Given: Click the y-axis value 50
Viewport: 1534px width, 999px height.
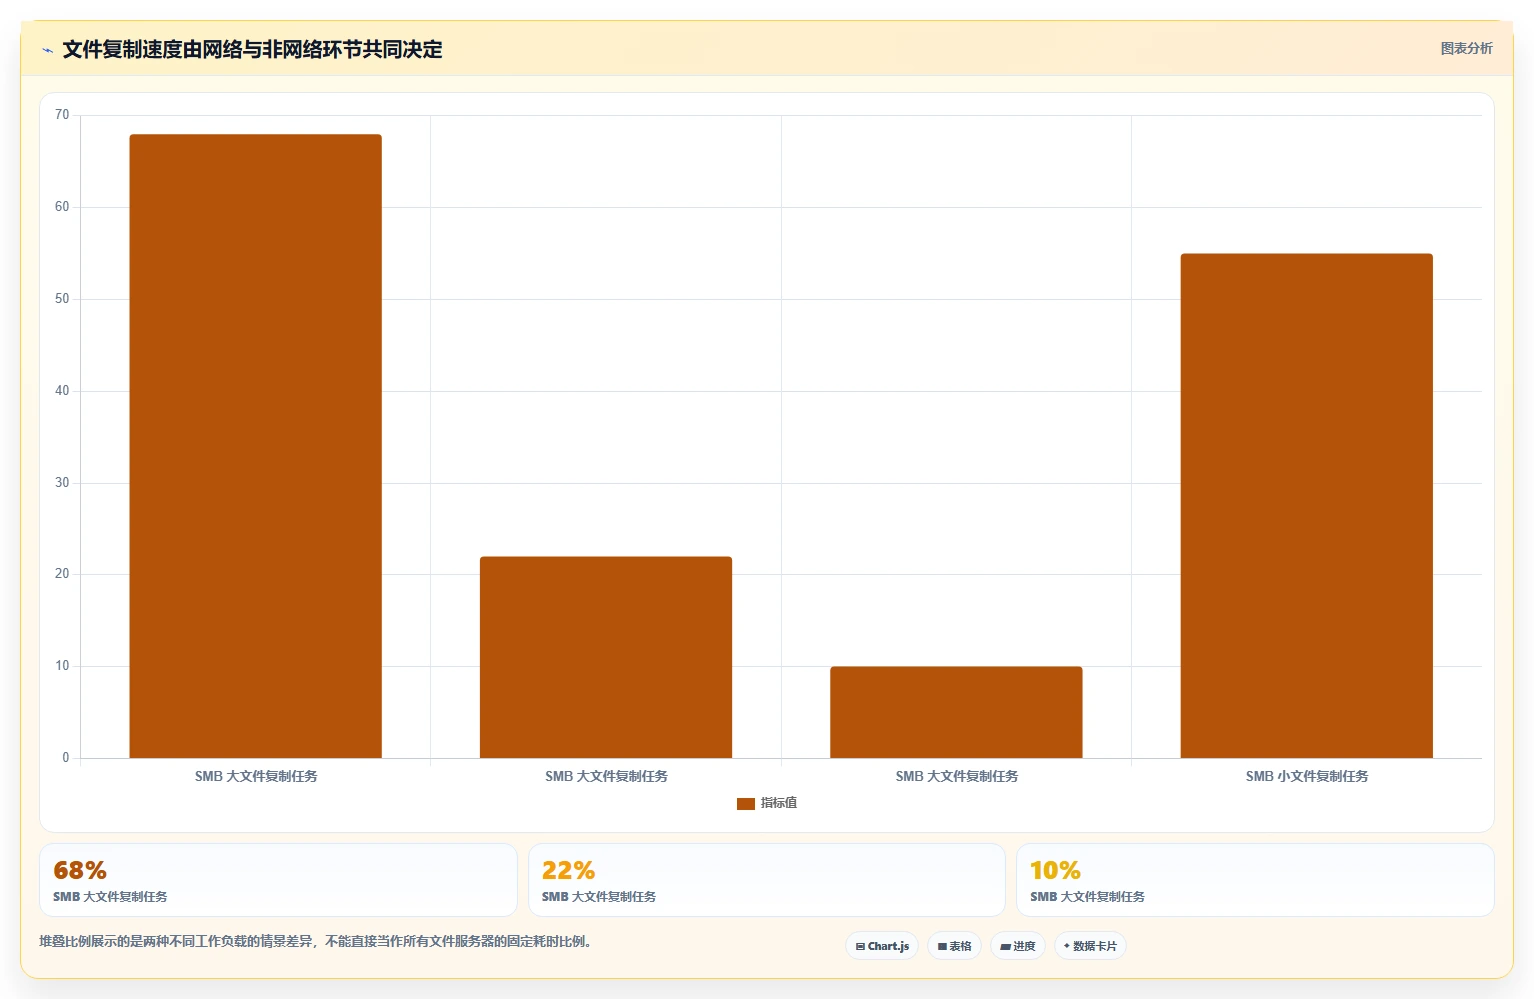Looking at the screenshot, I should pyautogui.click(x=62, y=299).
